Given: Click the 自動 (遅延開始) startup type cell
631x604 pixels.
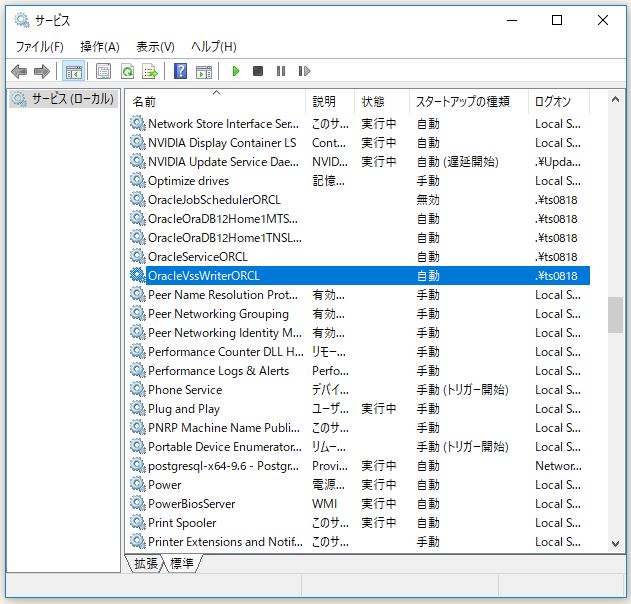Looking at the screenshot, I should point(458,162).
